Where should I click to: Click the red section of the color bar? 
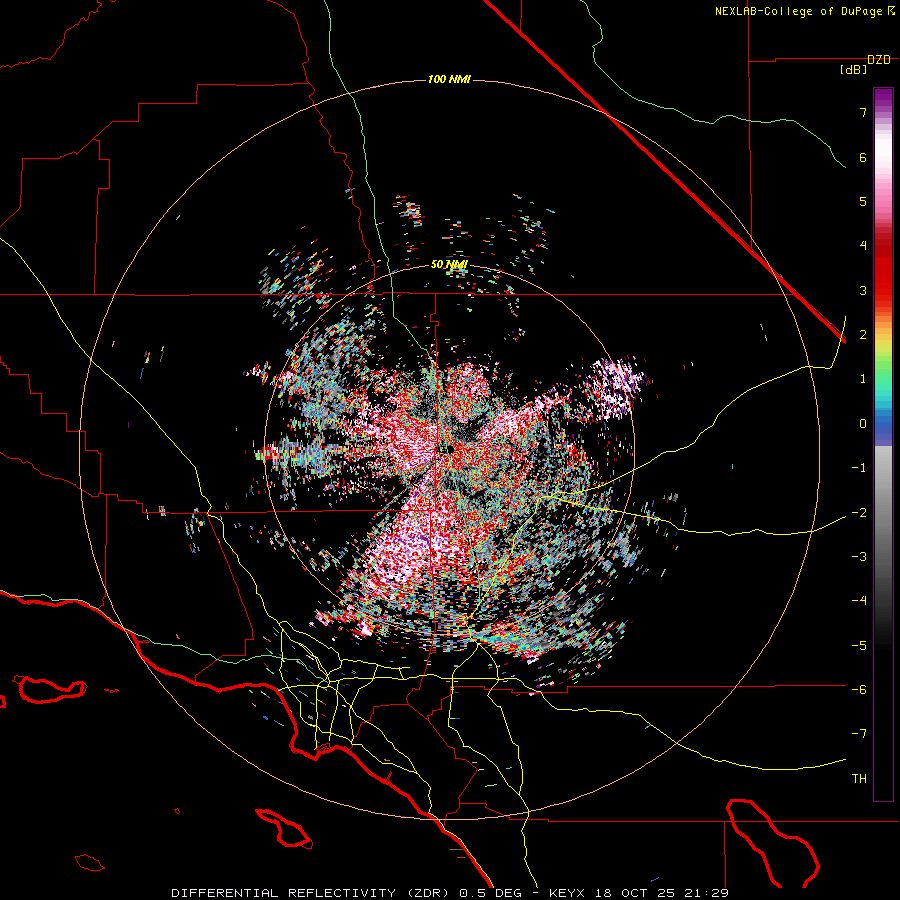[x=883, y=270]
